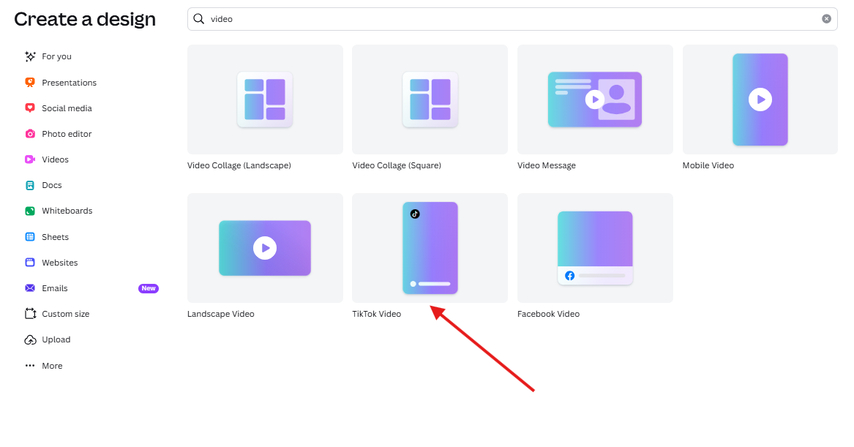Select the Videos category label
Image resolution: width=854 pixels, height=447 pixels.
[55, 160]
